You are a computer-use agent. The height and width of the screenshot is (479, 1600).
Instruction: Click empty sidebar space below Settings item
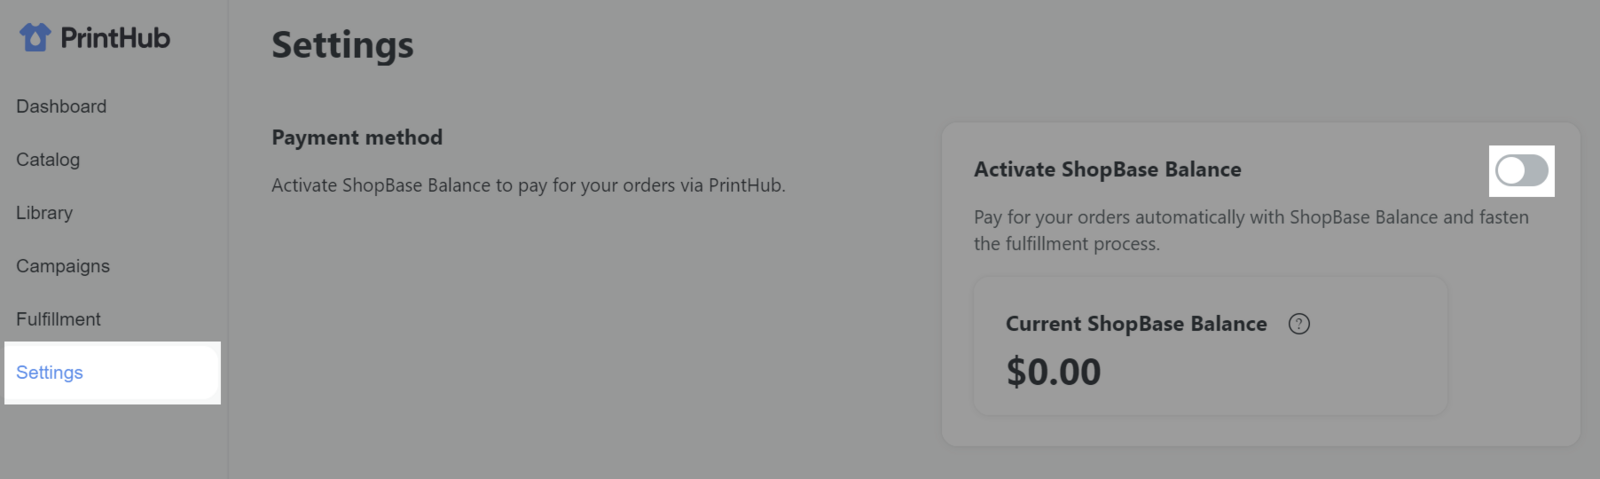click(x=112, y=440)
